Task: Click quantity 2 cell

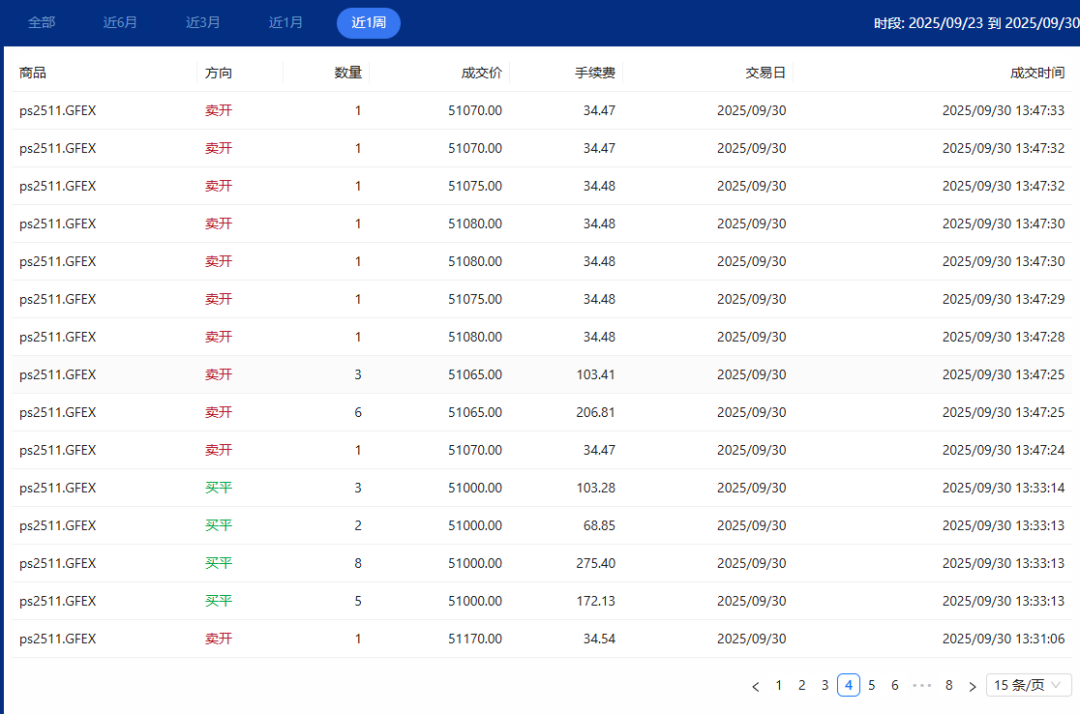Action: (x=358, y=525)
